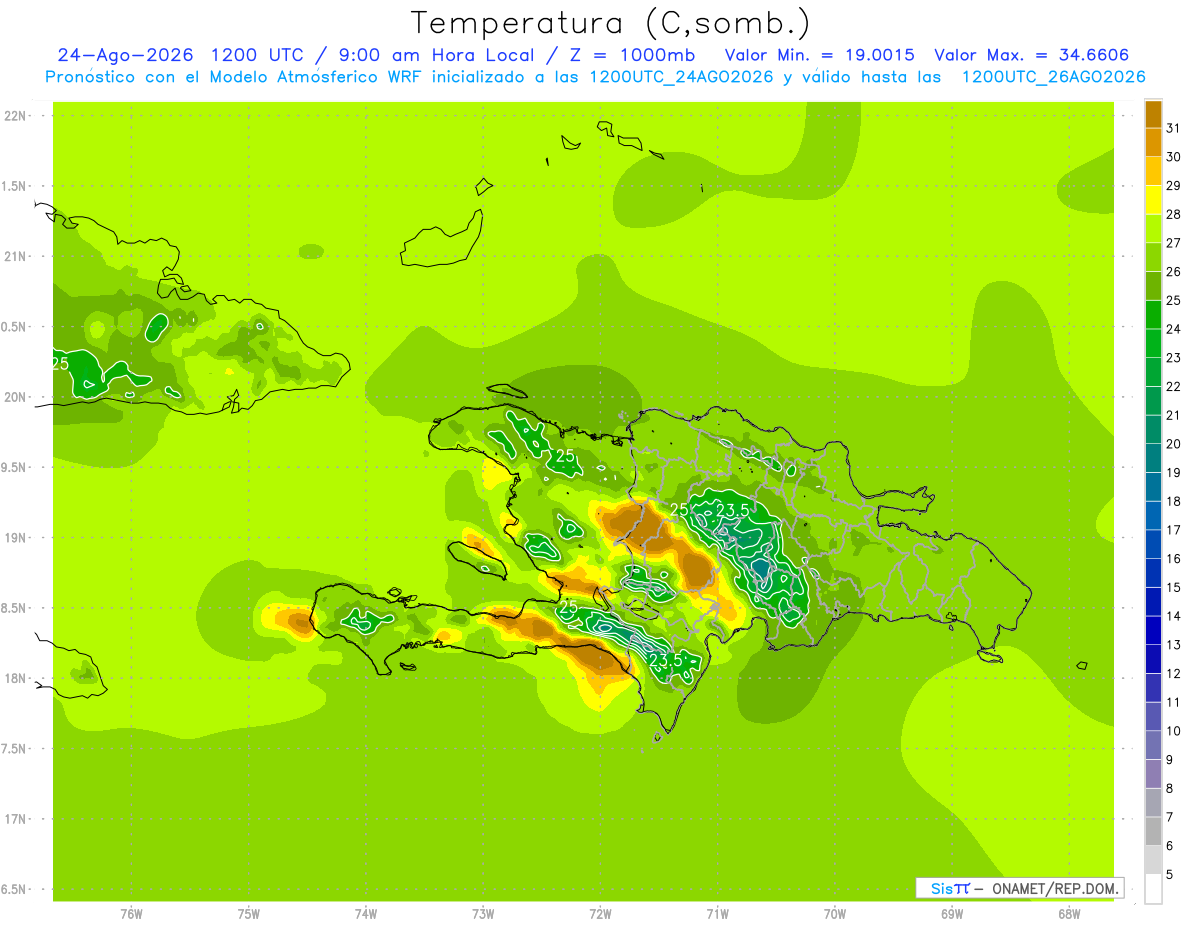Click the '73W' longitude label
The width and height of the screenshot is (1200, 927).
coord(483,914)
